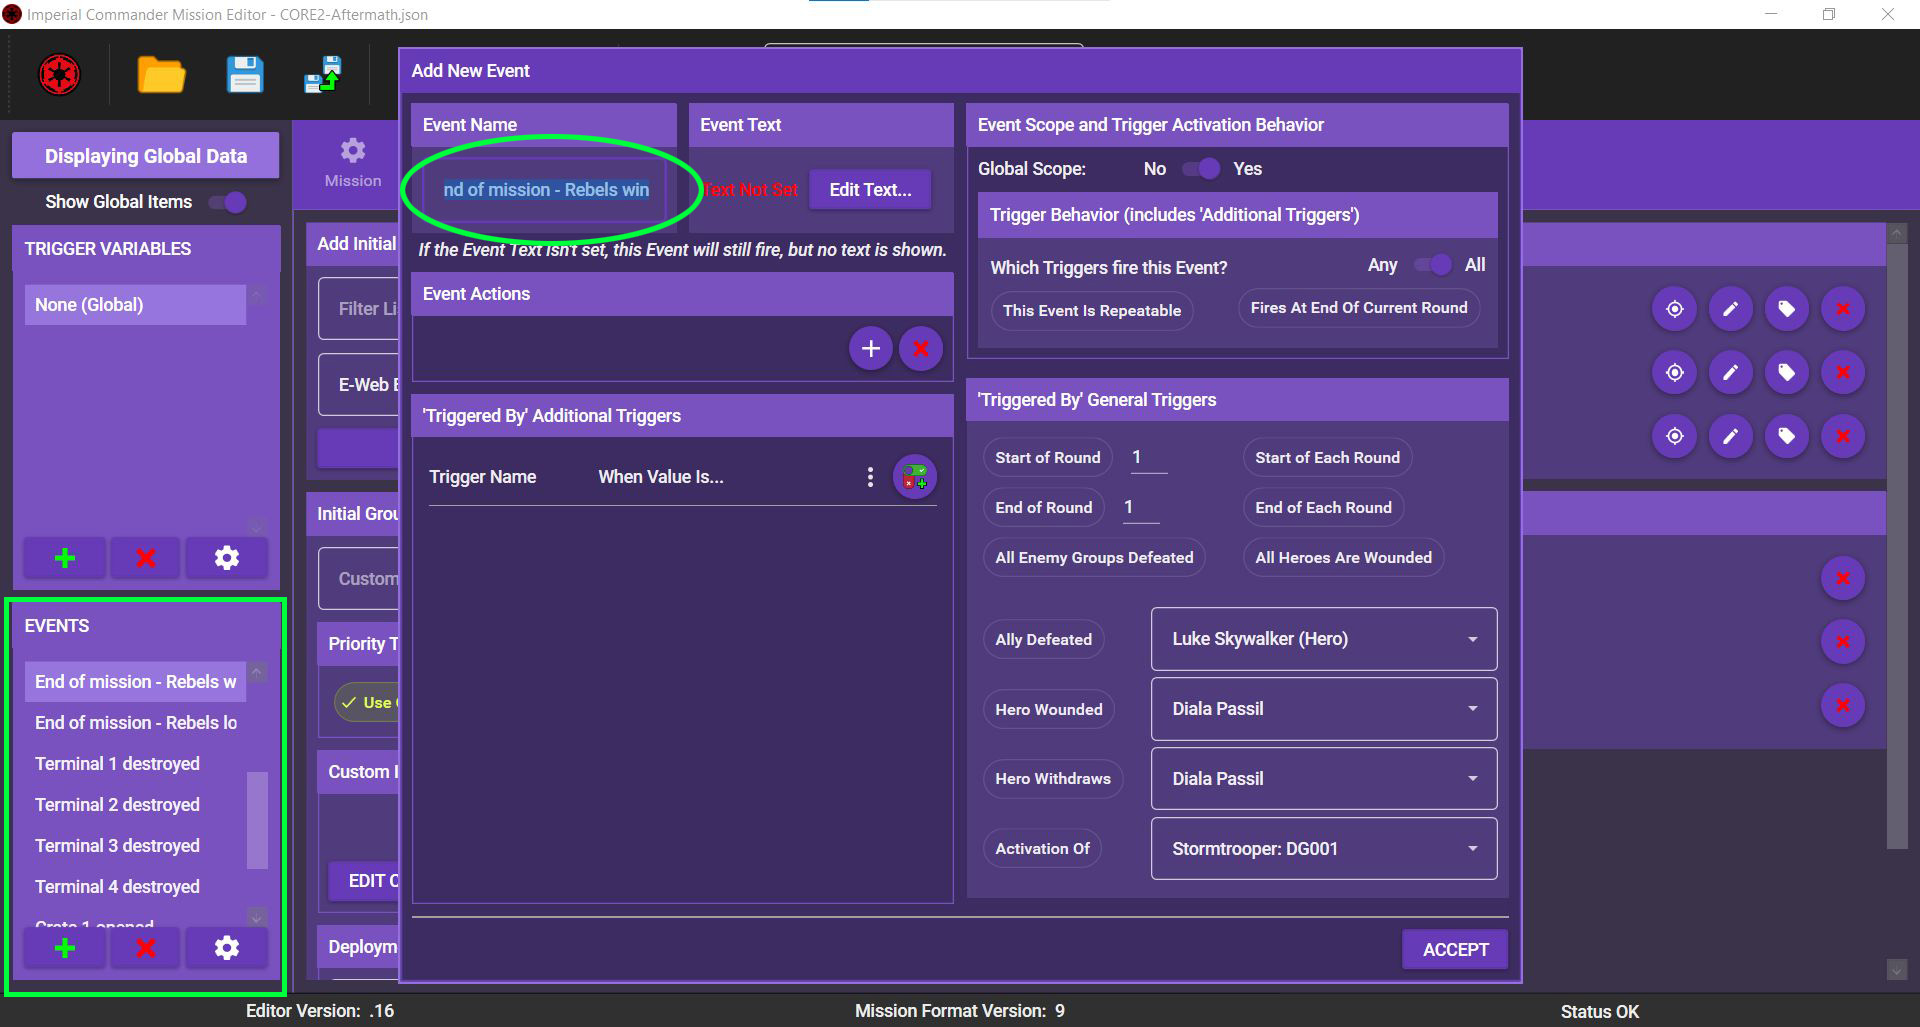Image resolution: width=1920 pixels, height=1027 pixels.
Task: Click the second row target icon
Action: point(1675,373)
